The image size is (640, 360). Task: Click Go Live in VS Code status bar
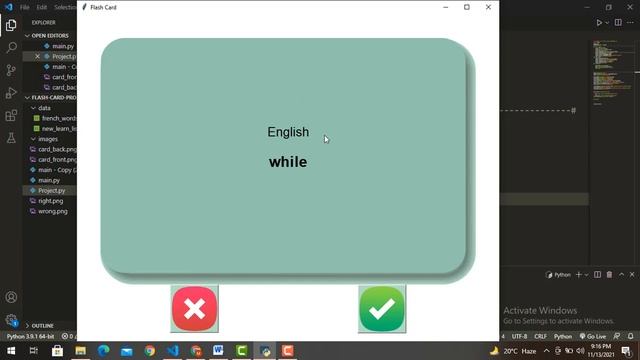click(593, 336)
